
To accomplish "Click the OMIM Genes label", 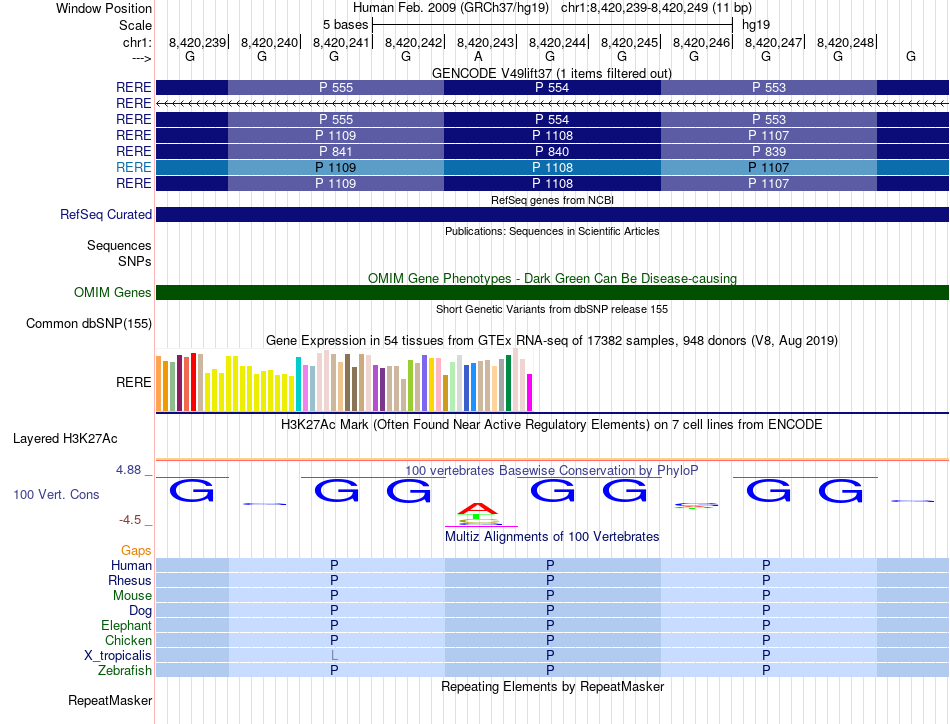I will tap(112, 293).
